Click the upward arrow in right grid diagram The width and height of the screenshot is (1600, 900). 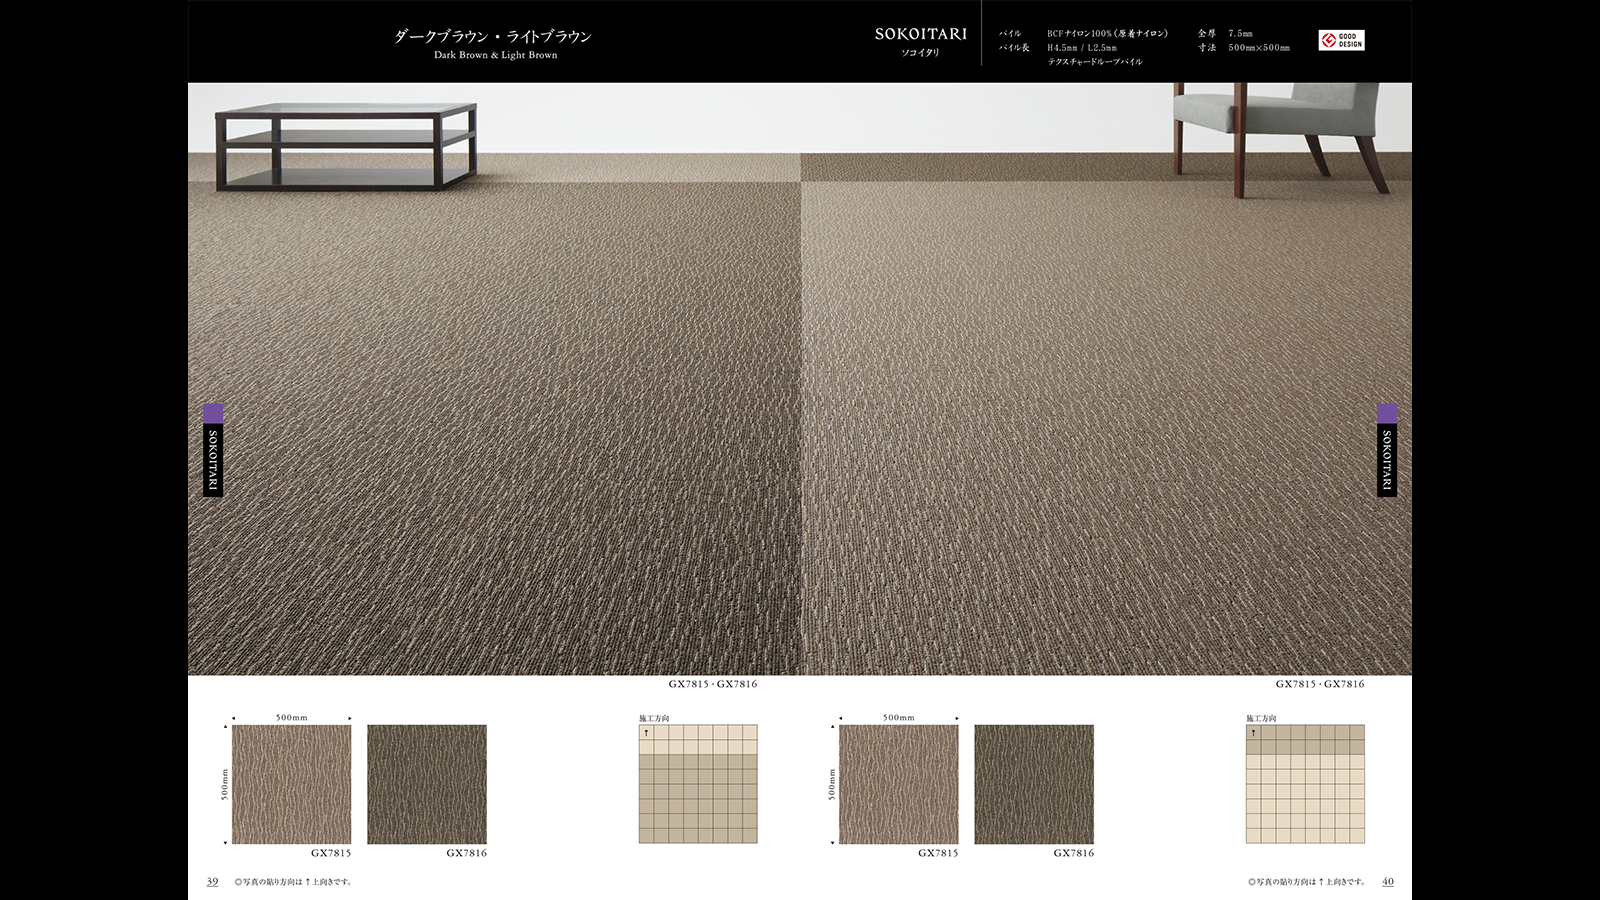pos(1253,733)
